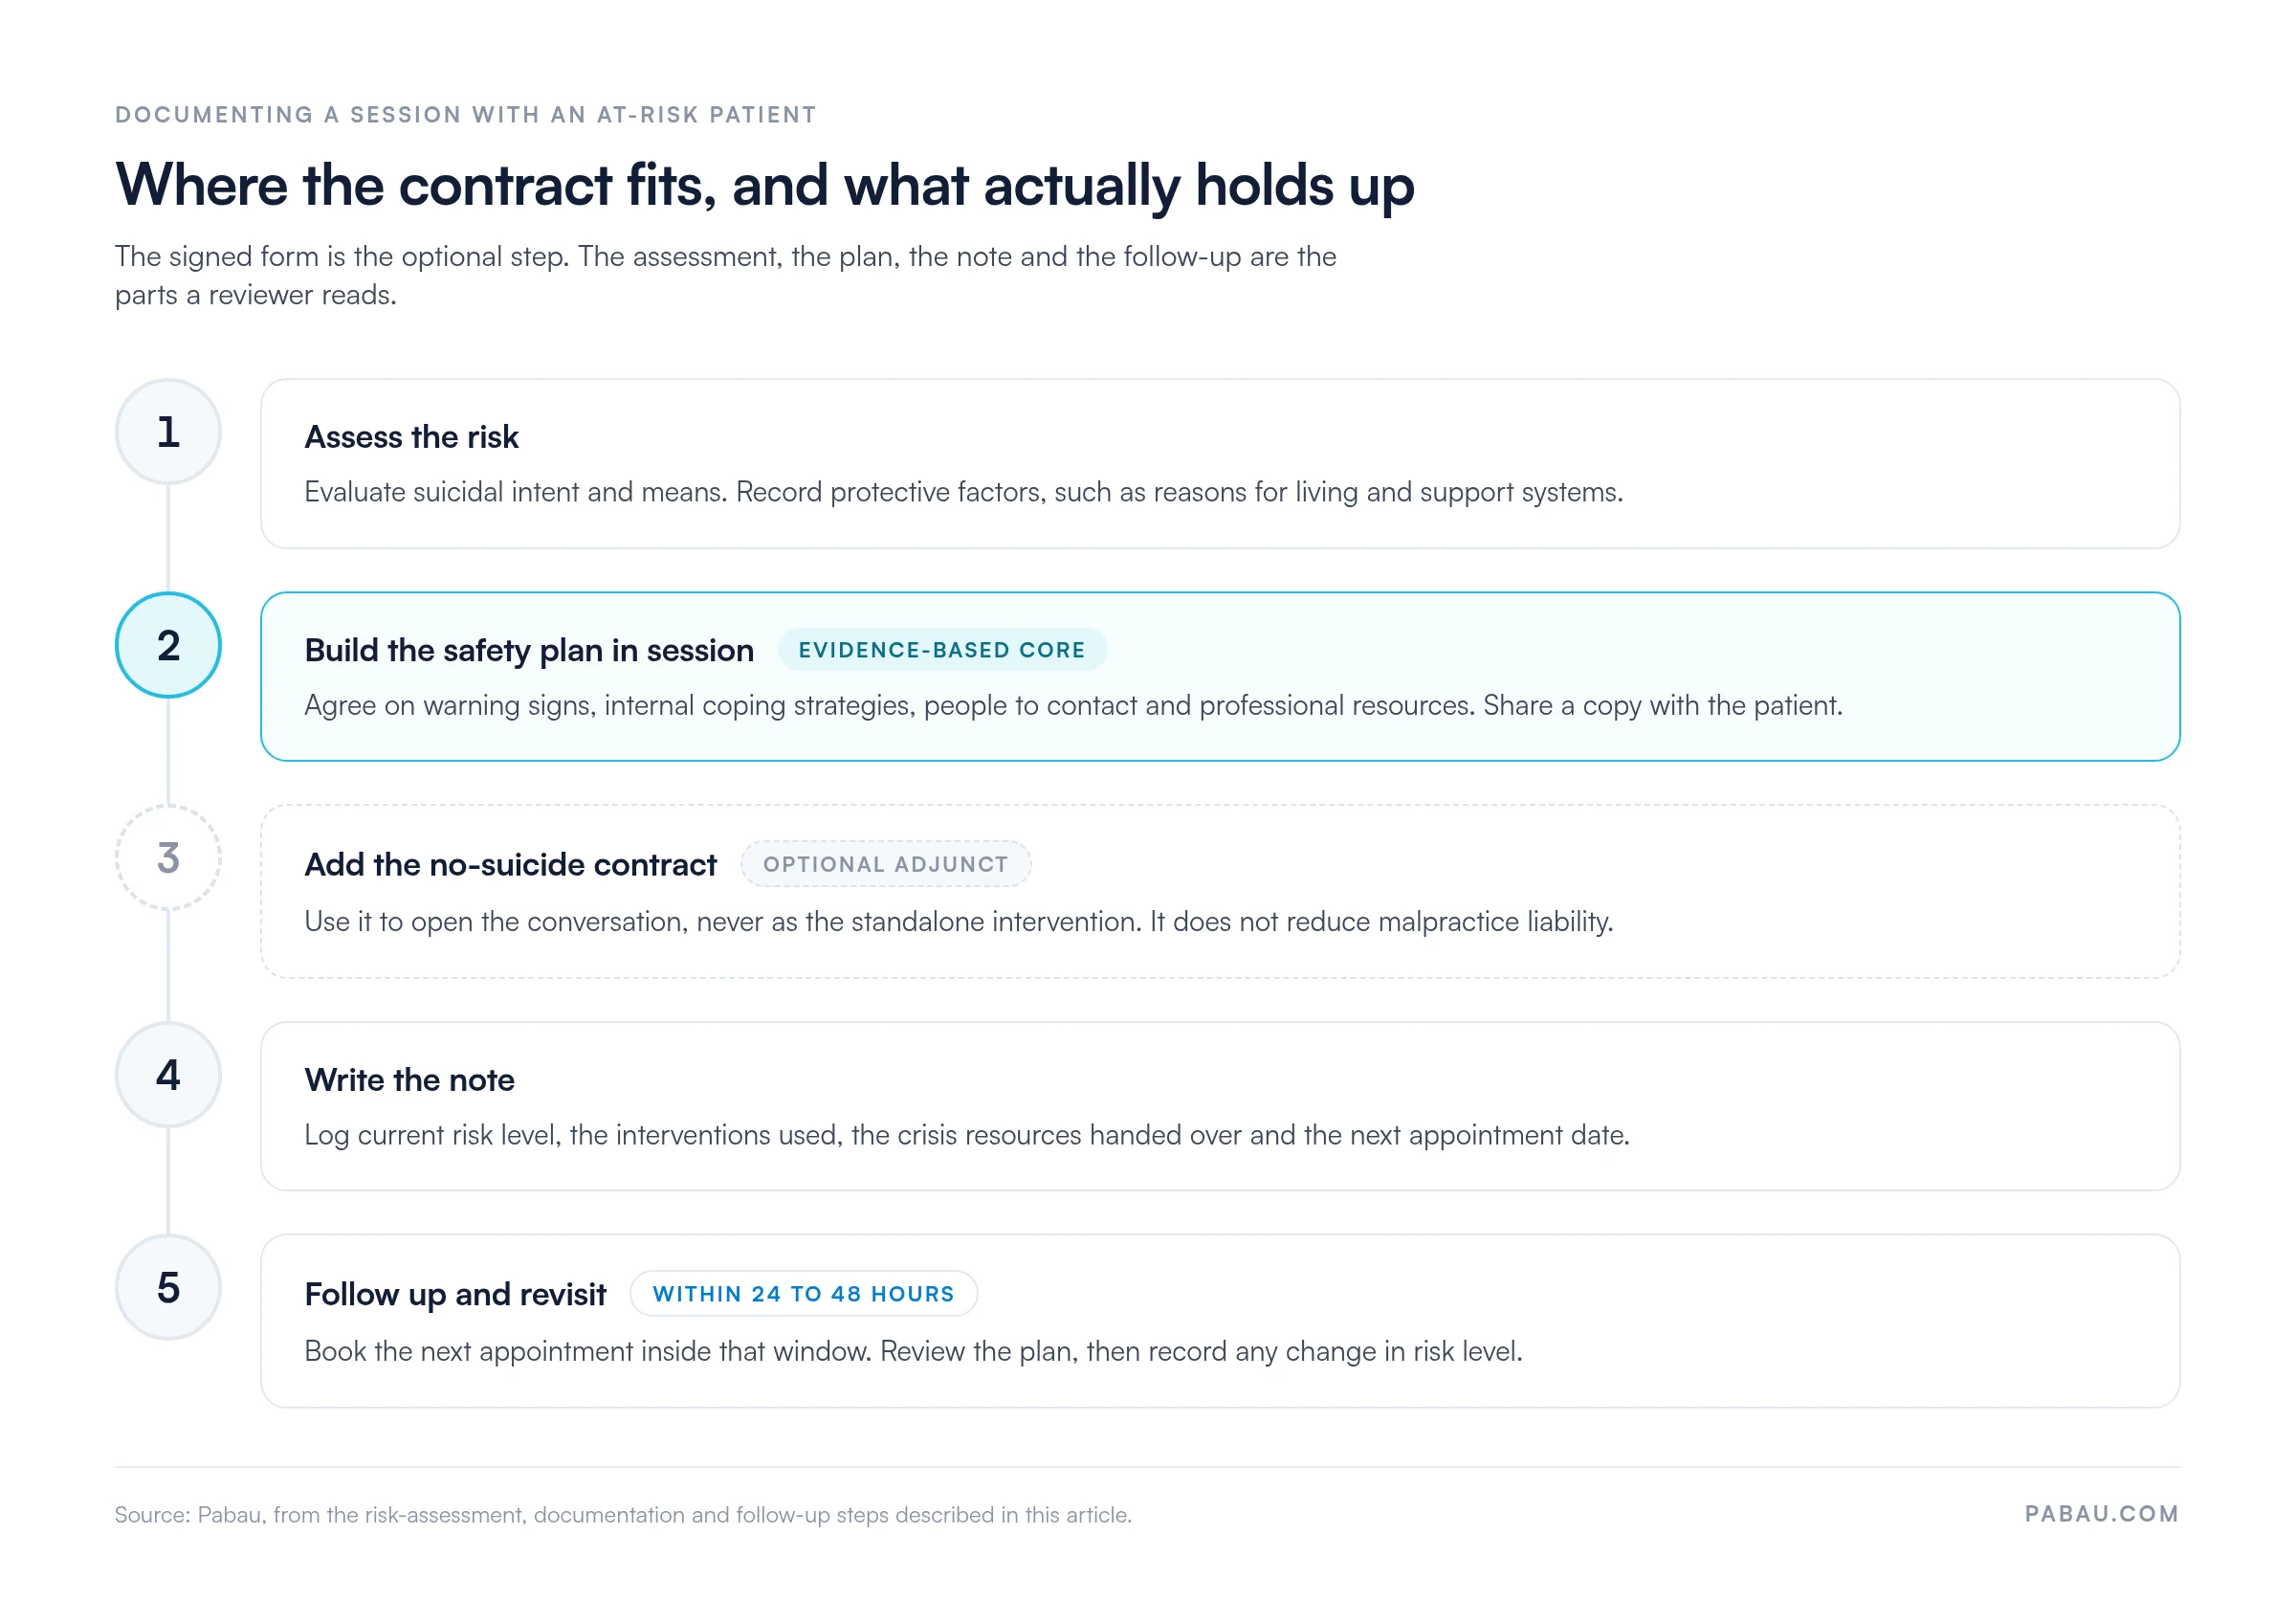Select the Build the safety plan heading
The width and height of the screenshot is (2296, 1623).
[529, 650]
